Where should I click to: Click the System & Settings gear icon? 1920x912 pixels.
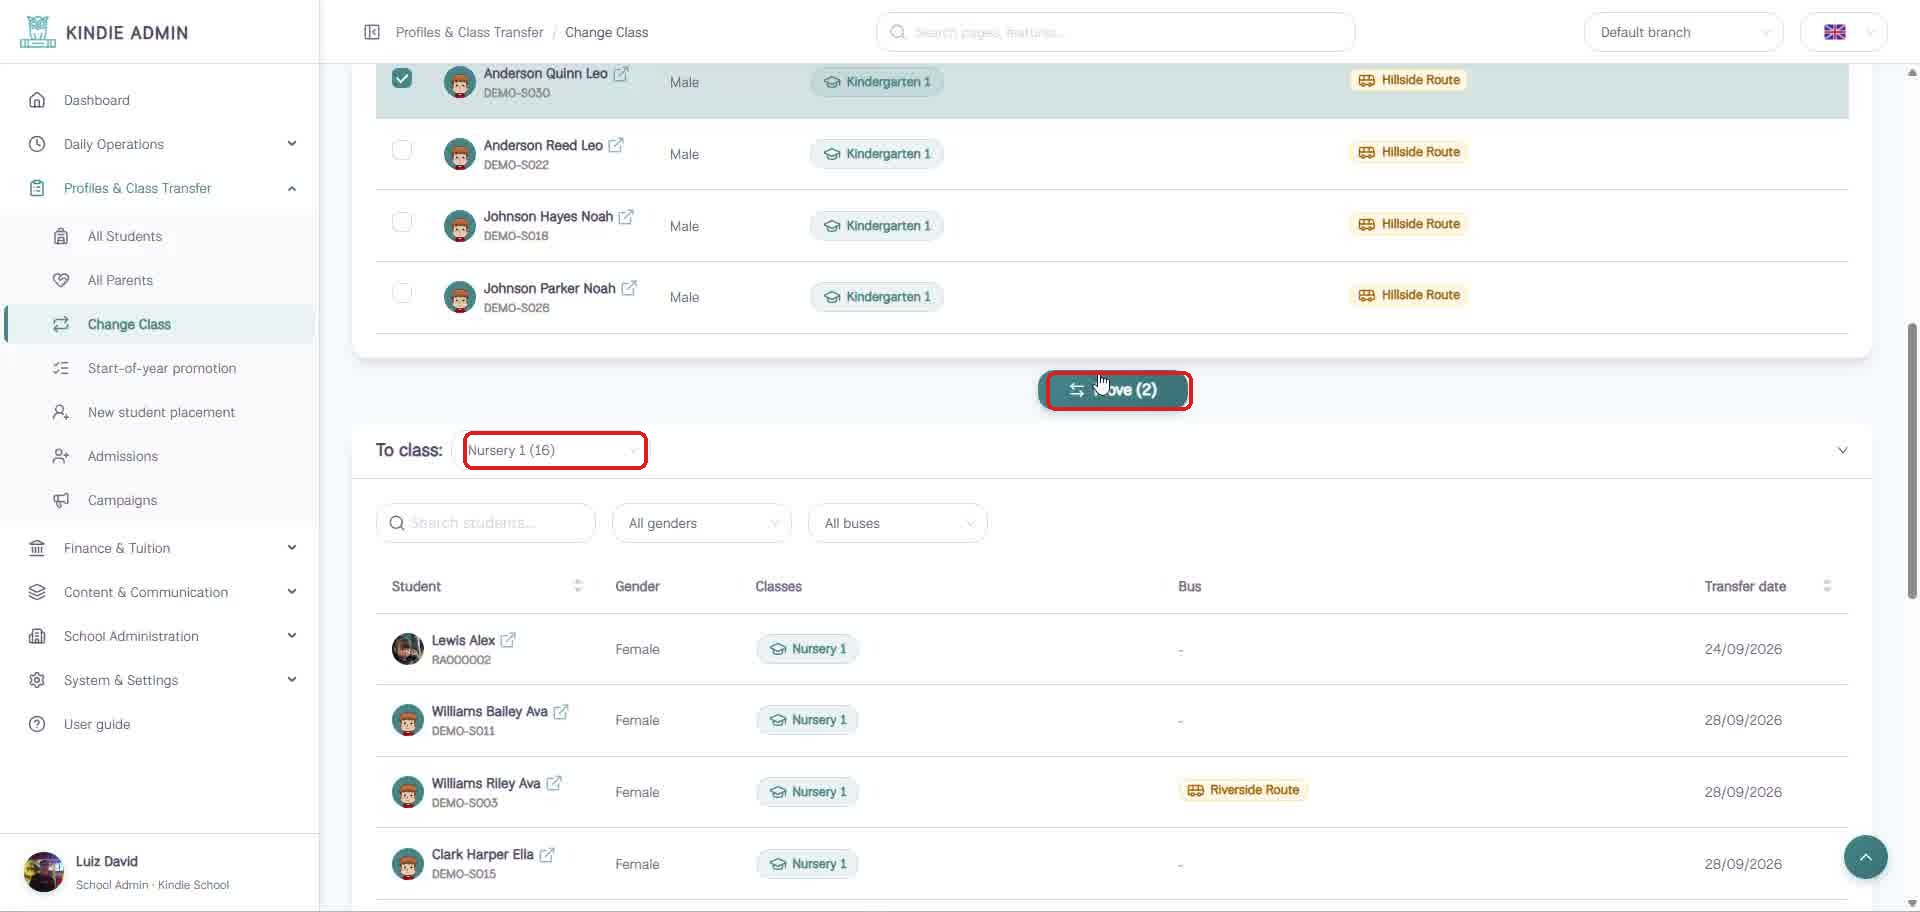point(37,680)
